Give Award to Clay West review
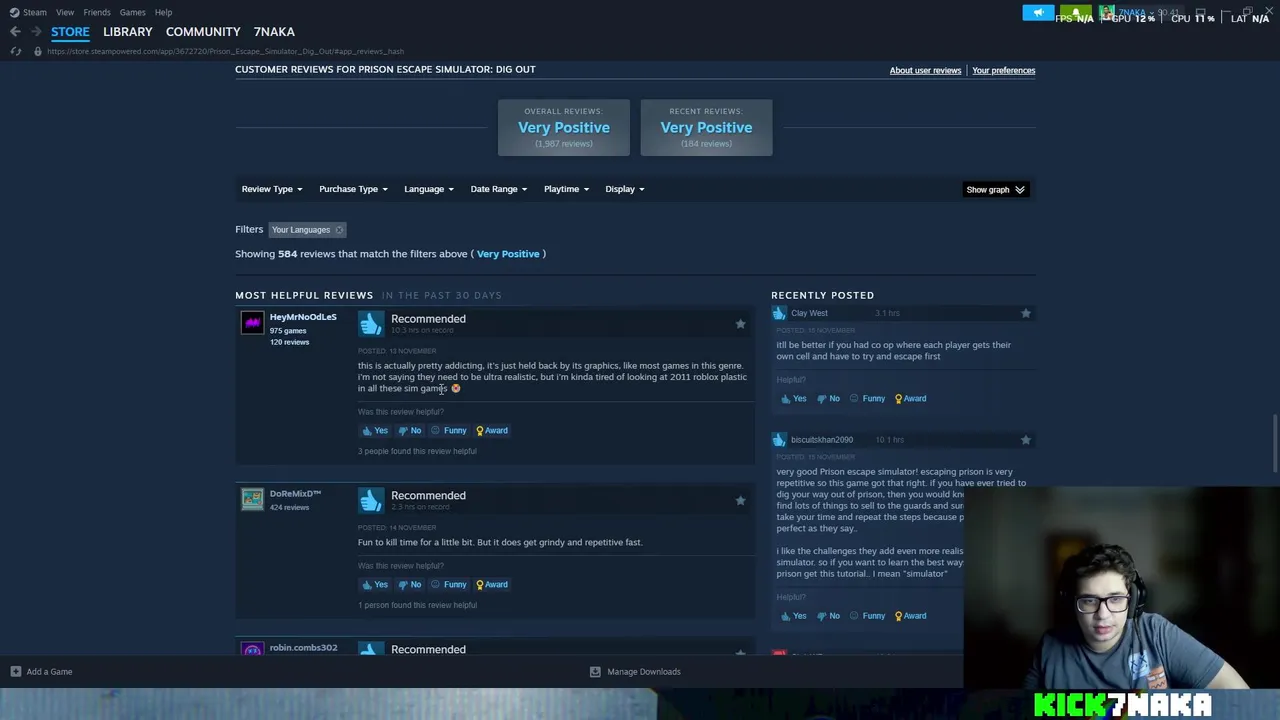The width and height of the screenshot is (1280, 720). click(x=910, y=398)
